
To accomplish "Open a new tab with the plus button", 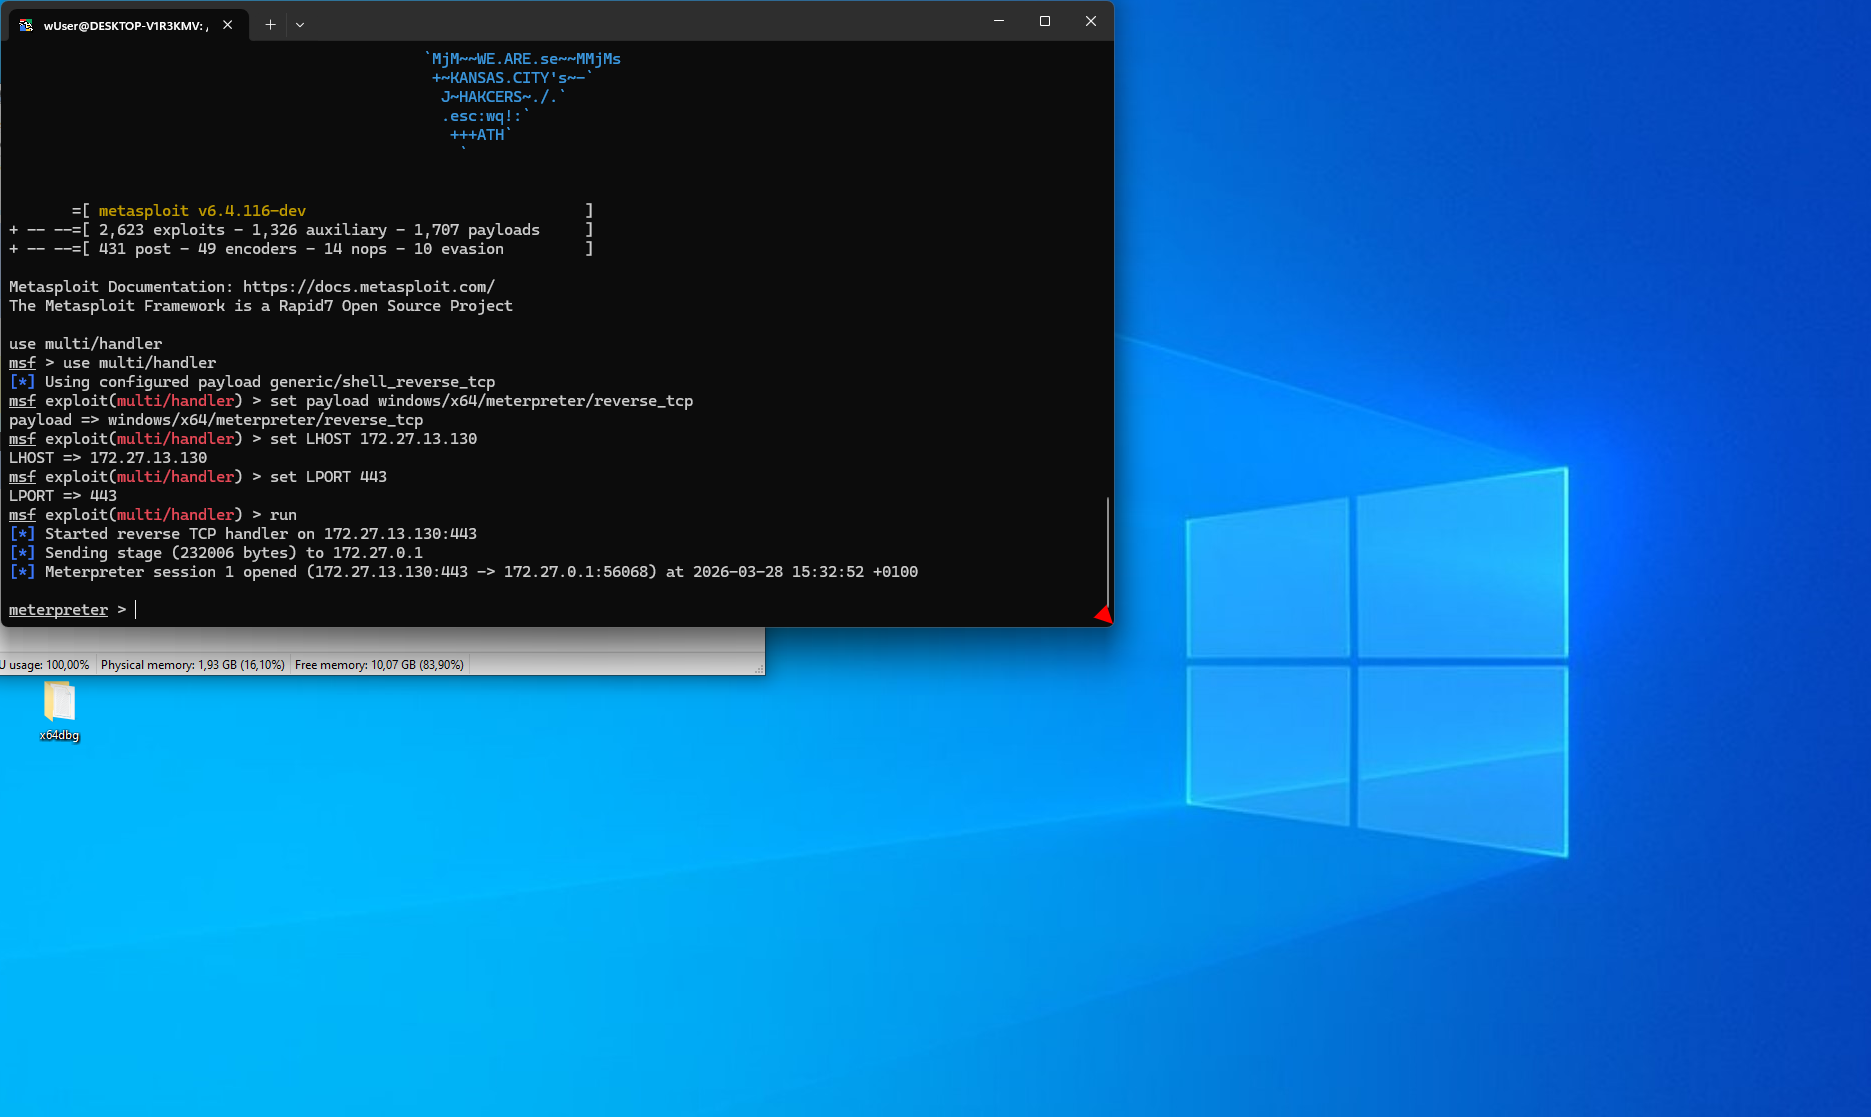I will [269, 24].
